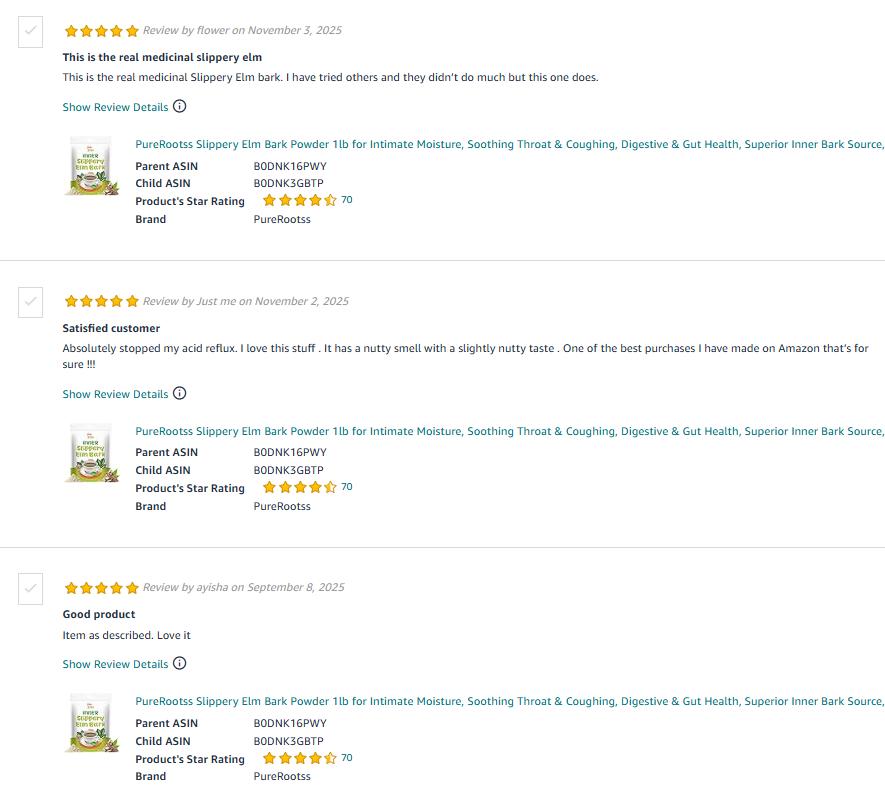The height and width of the screenshot is (803, 885).
Task: Click info icon under Satisfied customer review
Action: (180, 393)
